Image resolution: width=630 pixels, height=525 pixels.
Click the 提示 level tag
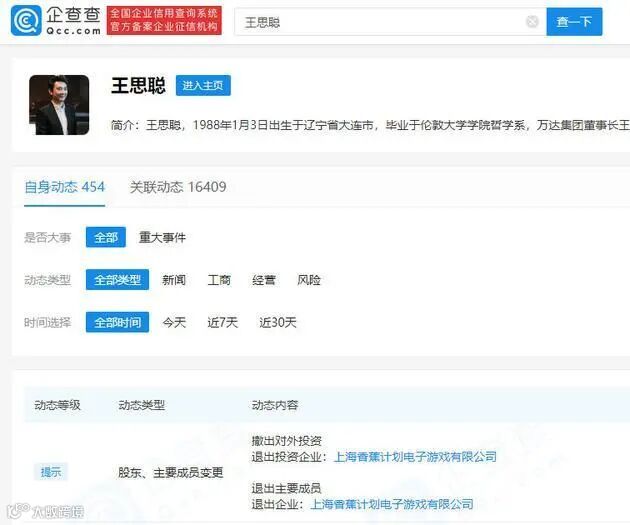51,472
